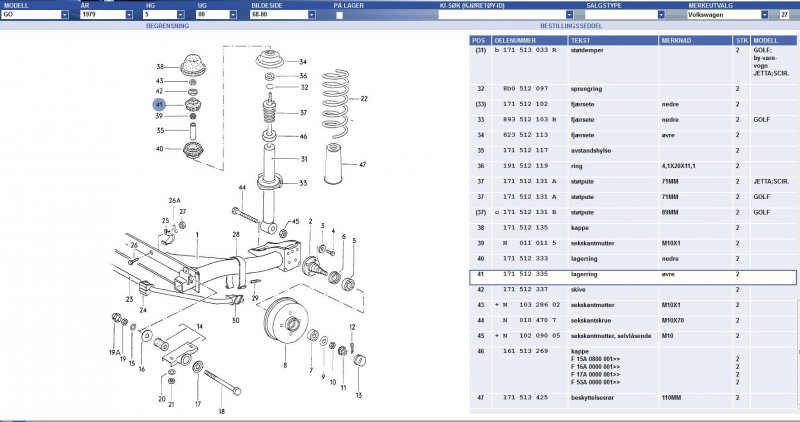Click the highlighted part 41 marker in diagram
The width and height of the screenshot is (800, 422).
click(x=159, y=104)
